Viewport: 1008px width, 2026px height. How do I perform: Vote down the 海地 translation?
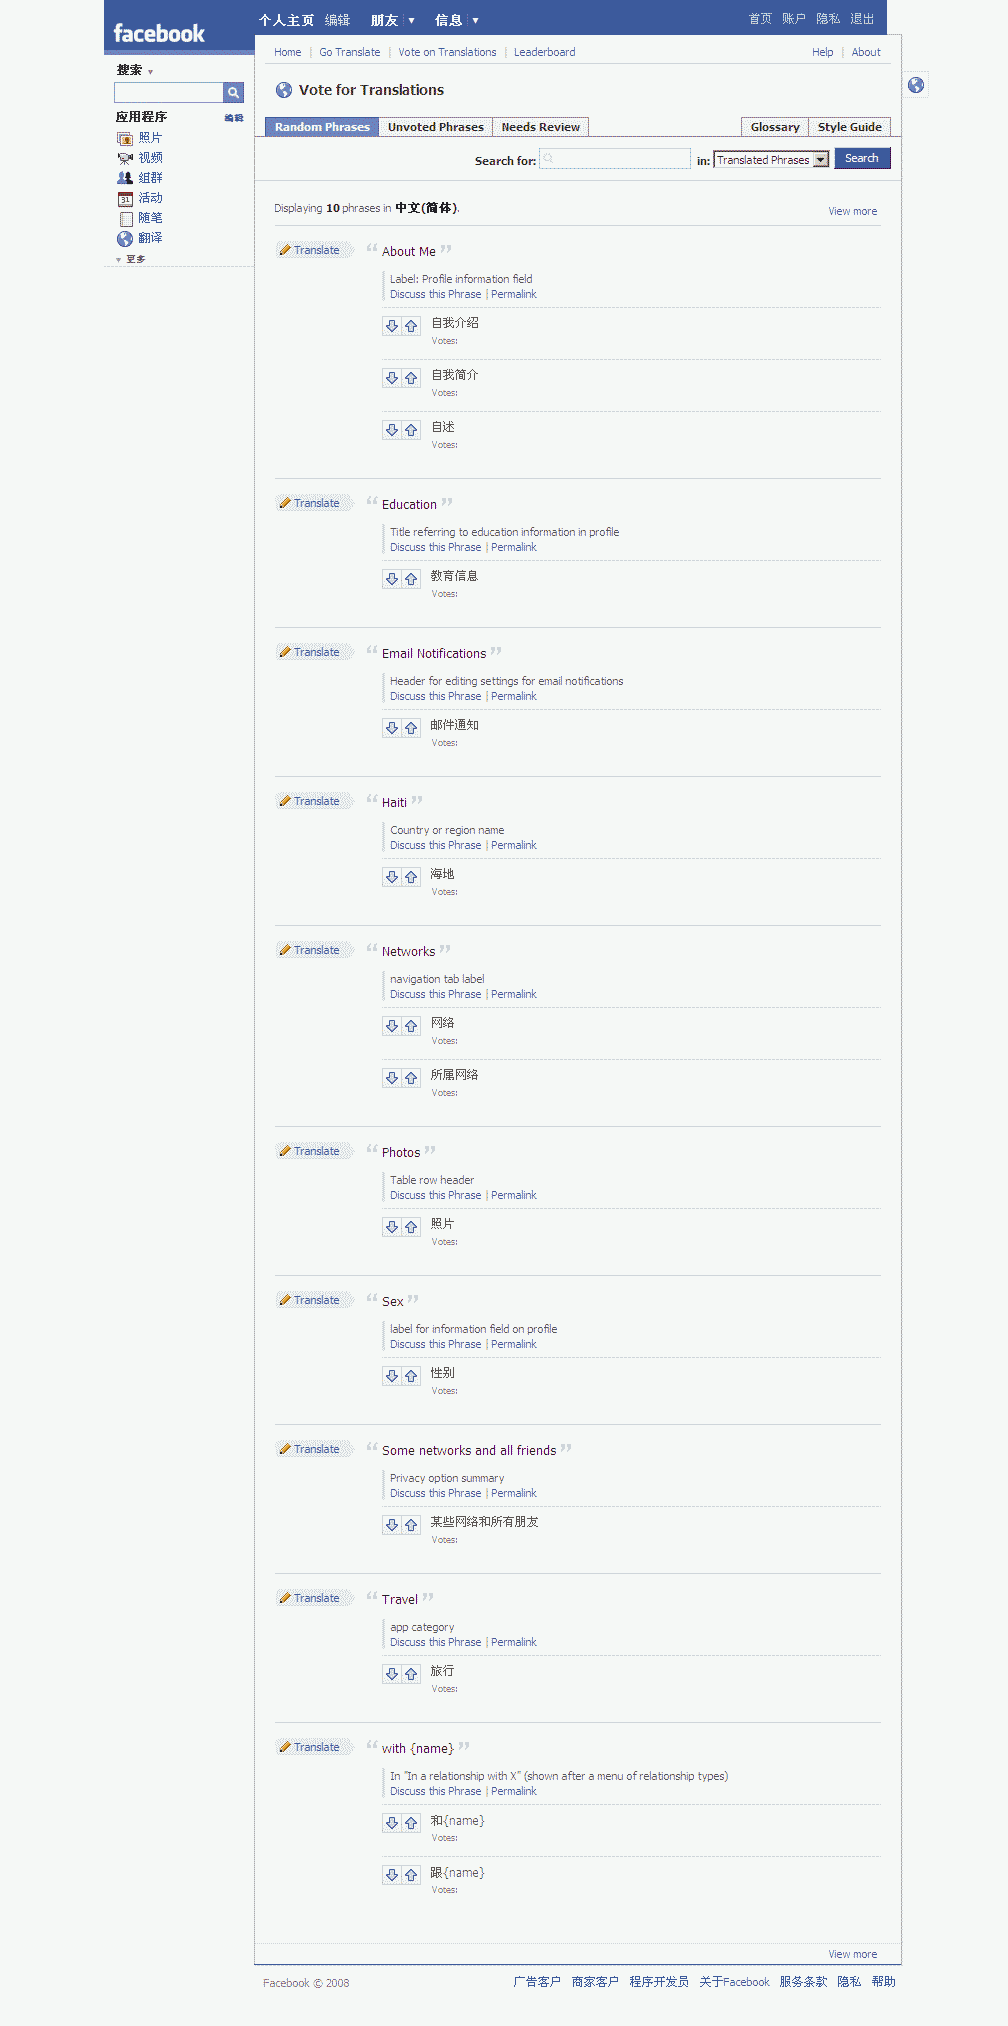[392, 877]
